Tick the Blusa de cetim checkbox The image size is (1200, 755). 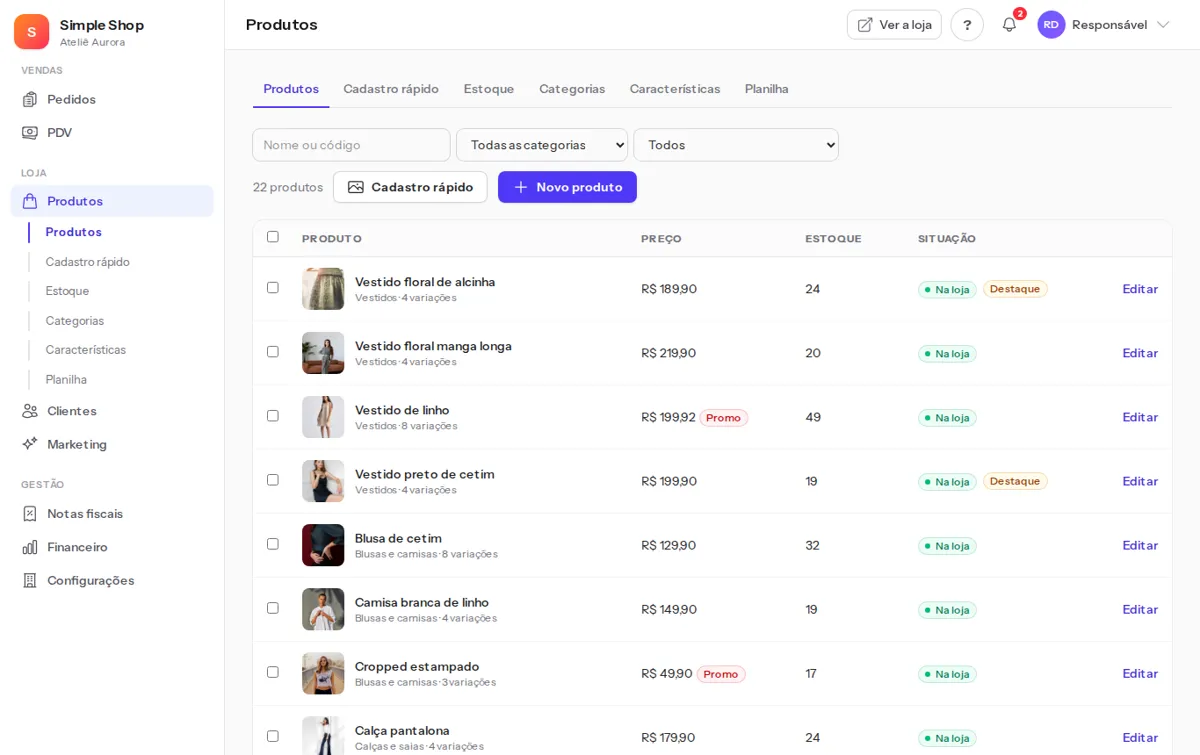(273, 544)
